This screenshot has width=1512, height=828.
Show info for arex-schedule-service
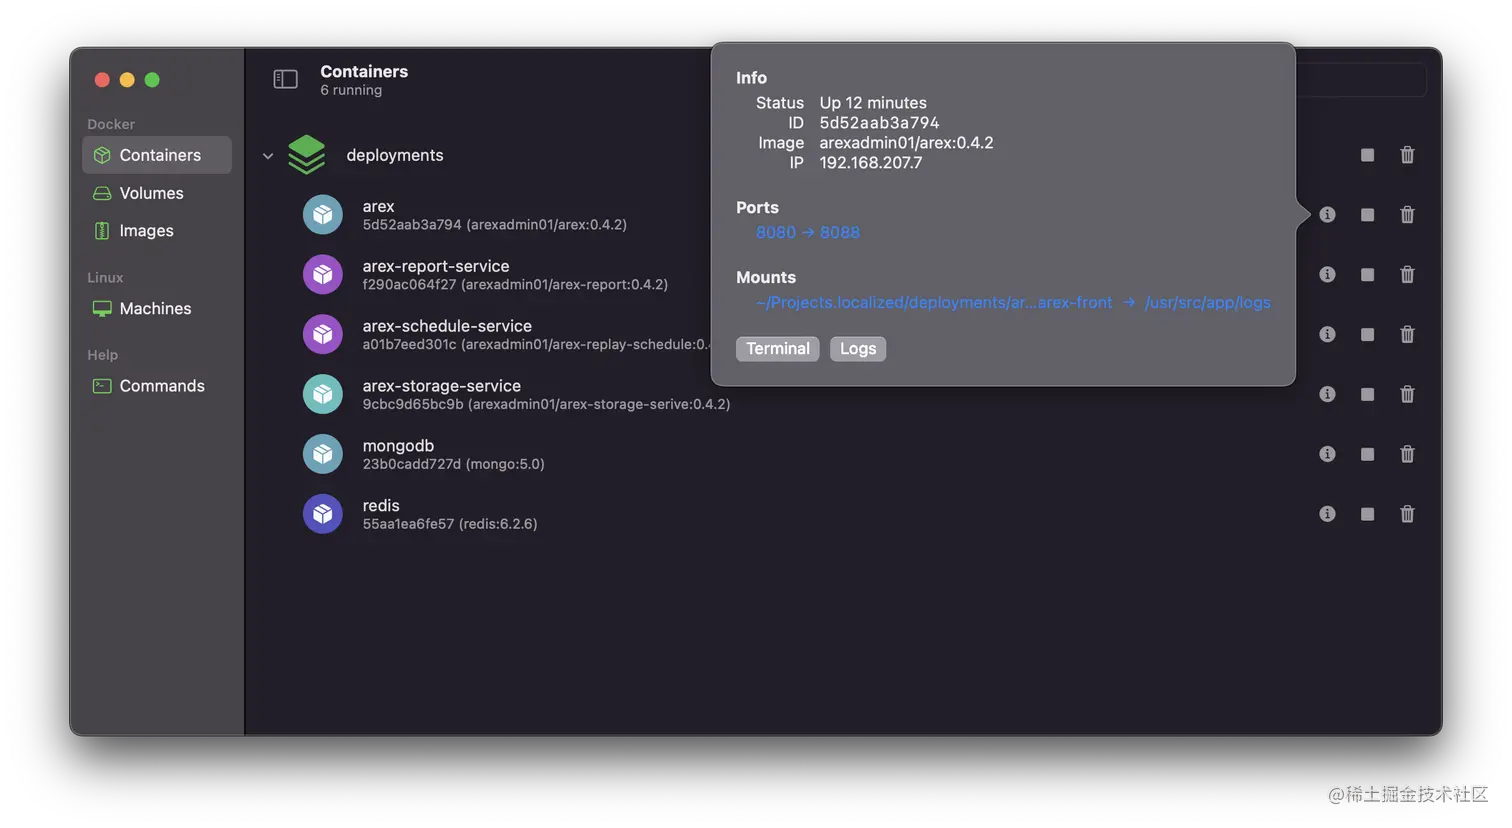coord(1327,335)
